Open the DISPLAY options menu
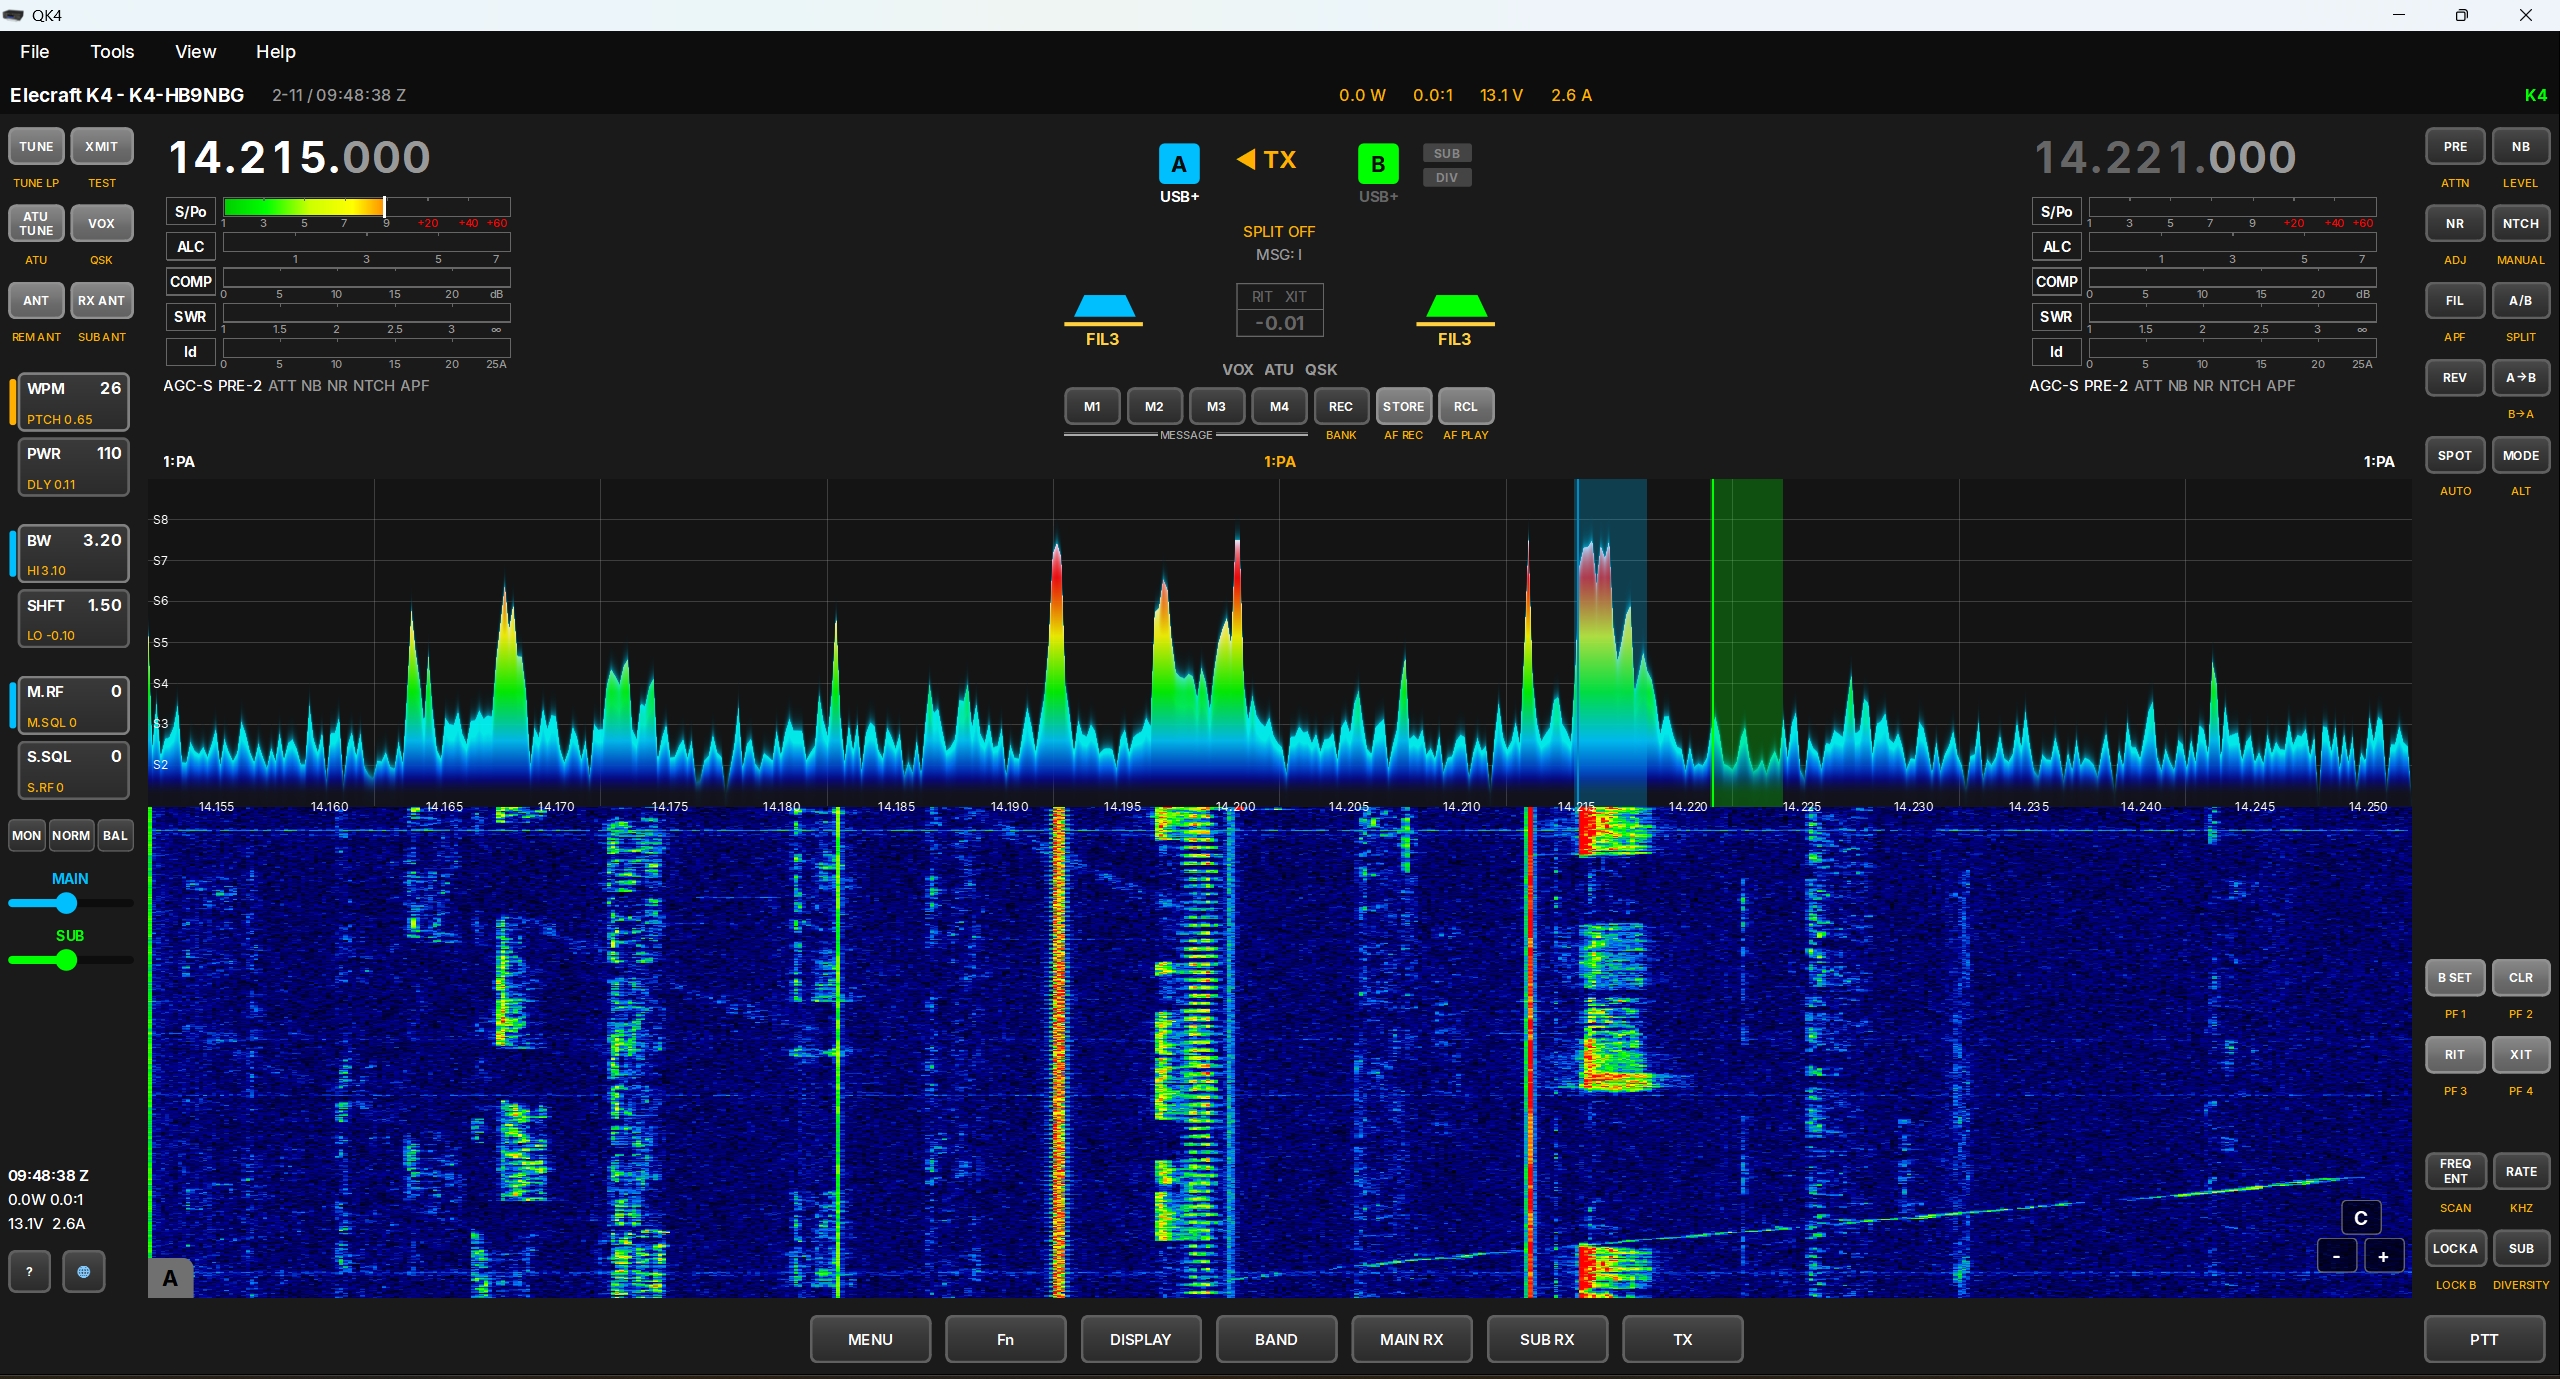 point(1140,1339)
